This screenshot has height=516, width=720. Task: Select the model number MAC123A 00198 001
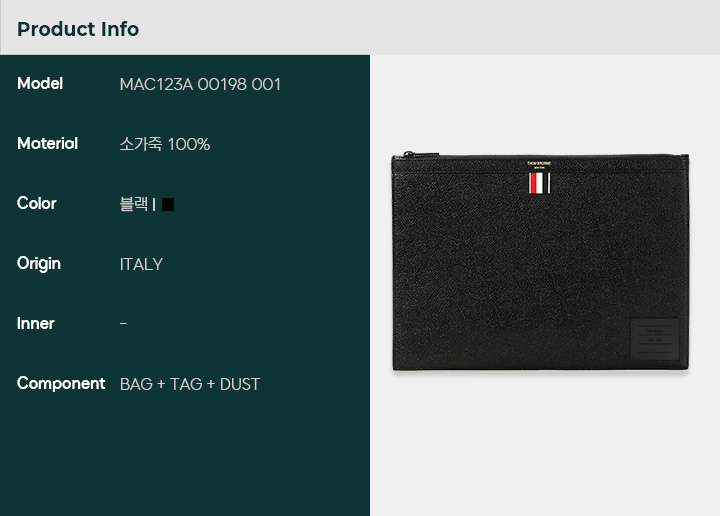pyautogui.click(x=200, y=84)
